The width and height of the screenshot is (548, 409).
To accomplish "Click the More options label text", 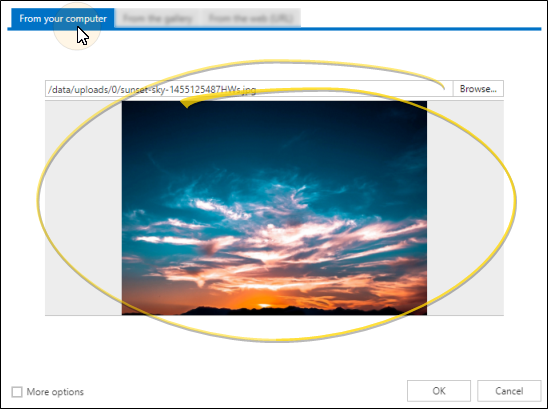I will (55, 392).
